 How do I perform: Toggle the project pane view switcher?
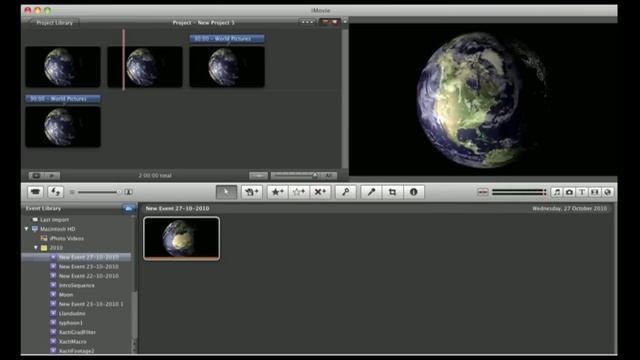[329, 22]
